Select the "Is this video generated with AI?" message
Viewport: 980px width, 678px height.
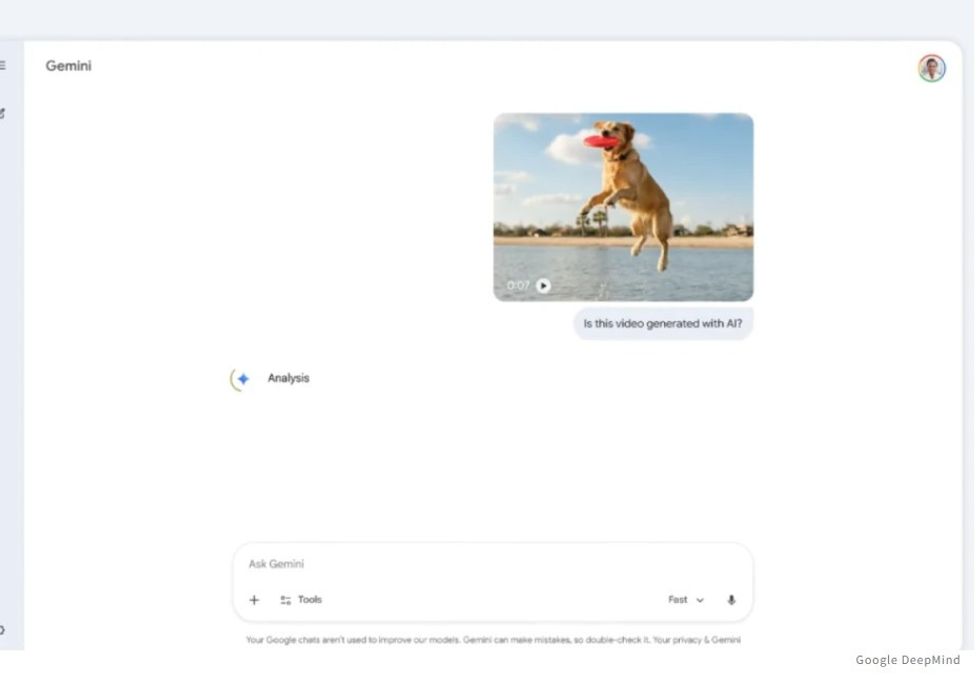(x=662, y=324)
